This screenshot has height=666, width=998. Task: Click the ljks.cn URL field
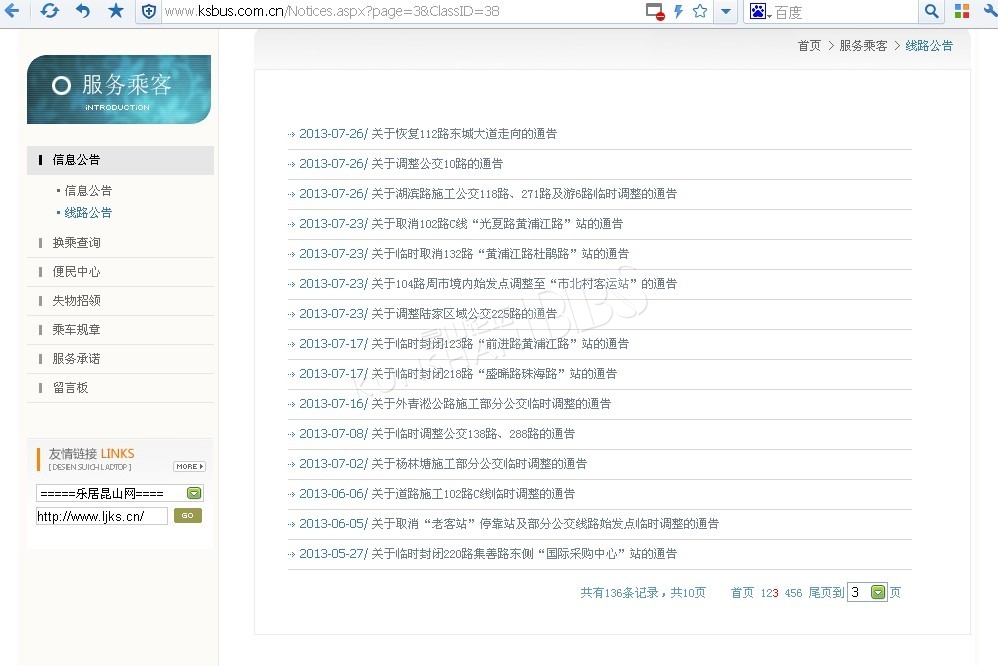(x=102, y=516)
